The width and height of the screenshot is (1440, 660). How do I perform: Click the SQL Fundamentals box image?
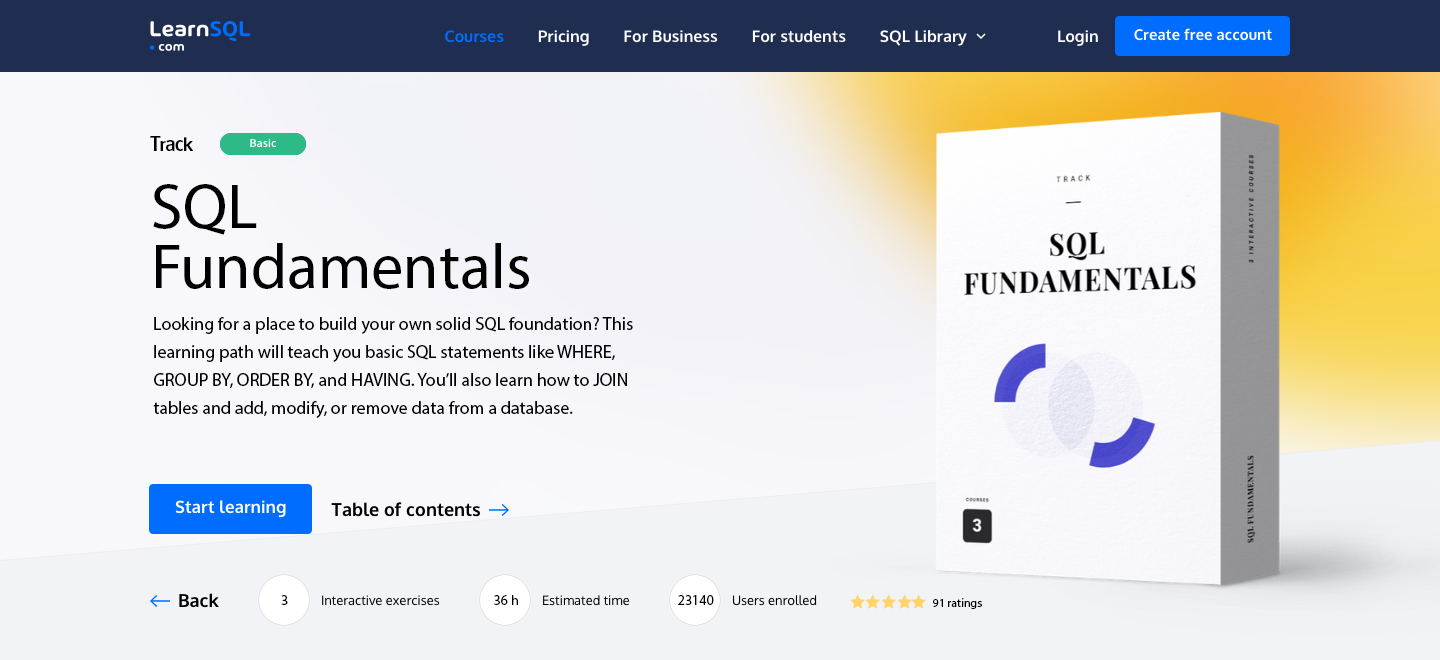point(1107,347)
